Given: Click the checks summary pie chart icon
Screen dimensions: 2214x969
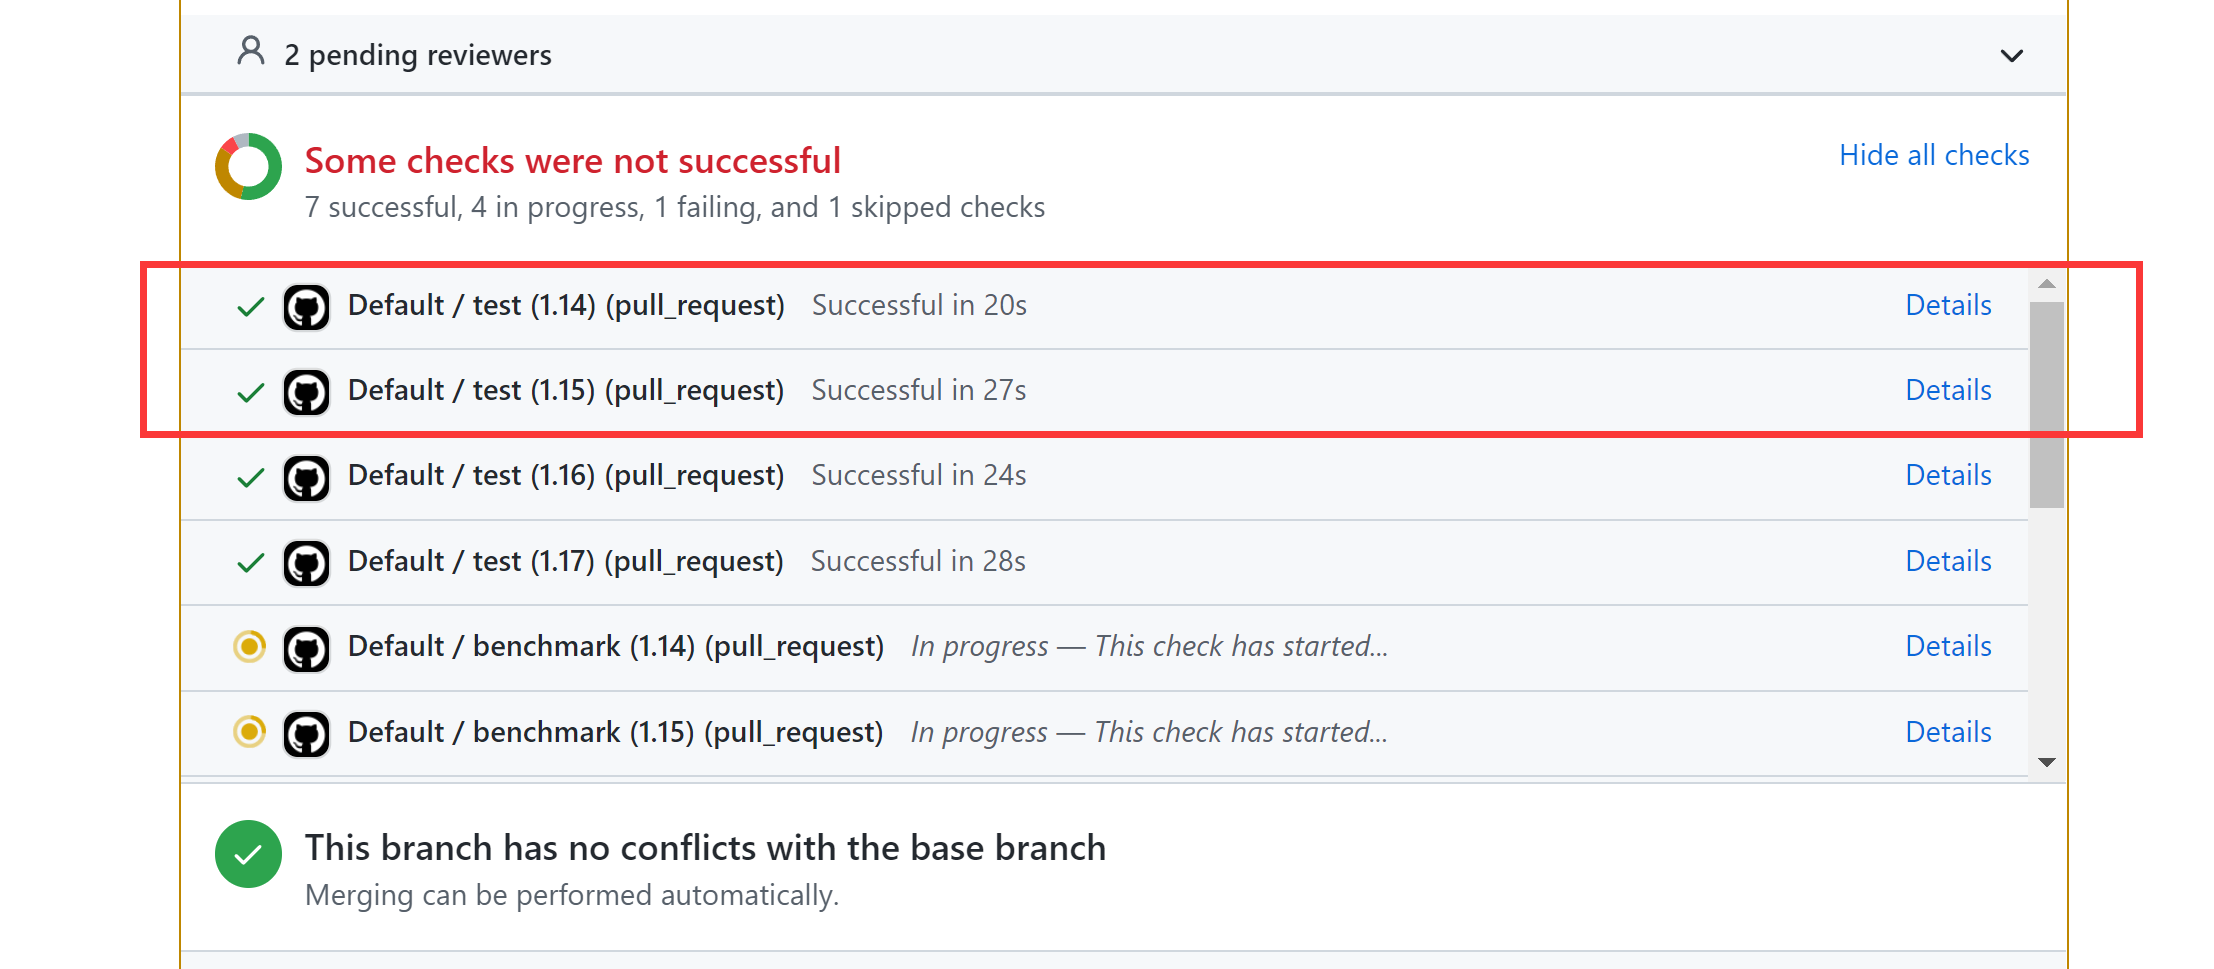Looking at the screenshot, I should [247, 165].
